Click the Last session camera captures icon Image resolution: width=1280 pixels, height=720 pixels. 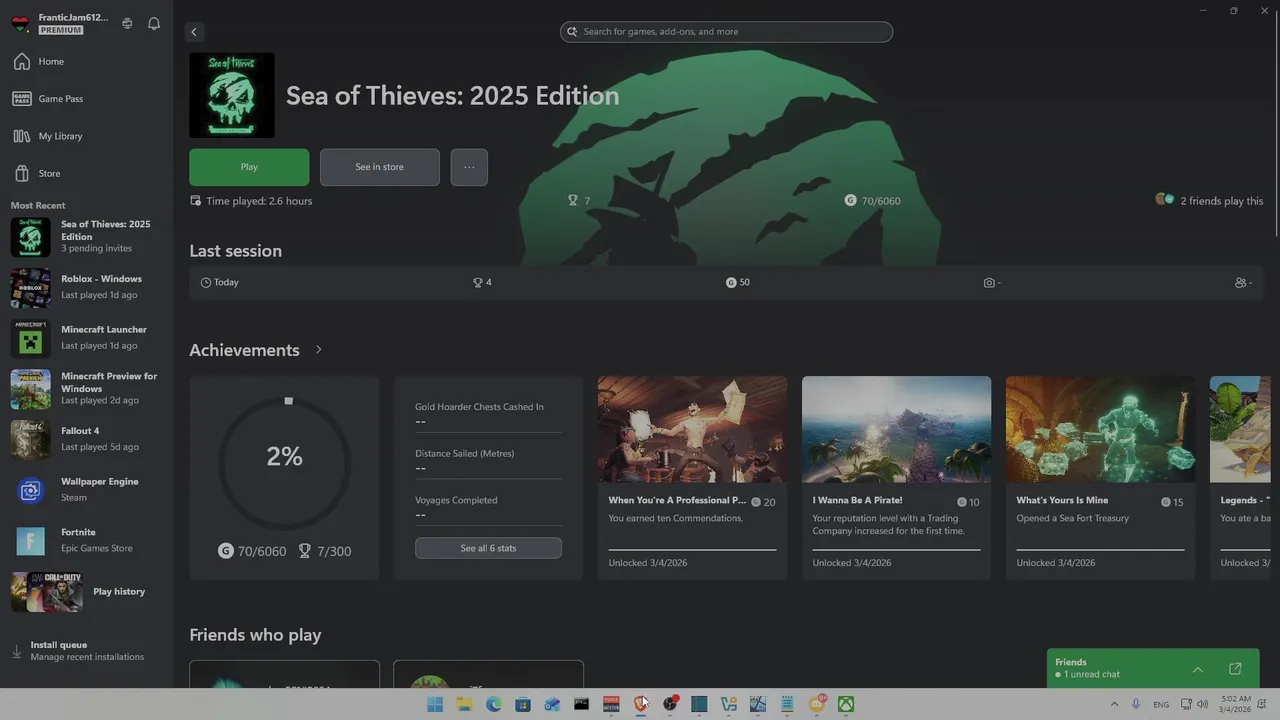pyautogui.click(x=989, y=283)
